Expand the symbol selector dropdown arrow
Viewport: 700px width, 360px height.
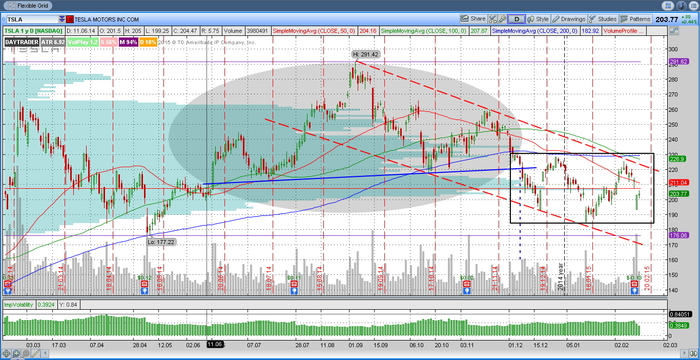click(x=62, y=19)
